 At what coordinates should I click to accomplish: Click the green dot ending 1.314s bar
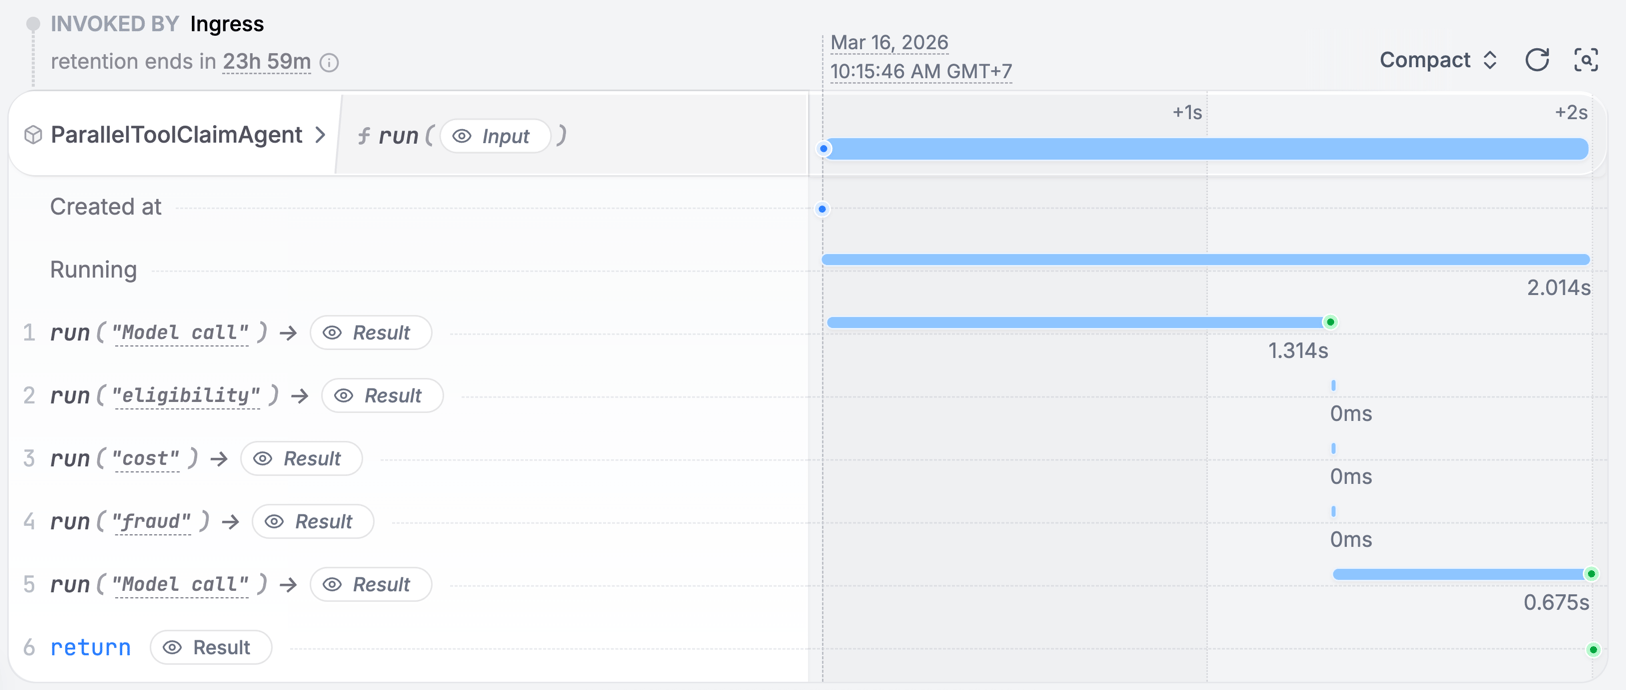point(1330,322)
